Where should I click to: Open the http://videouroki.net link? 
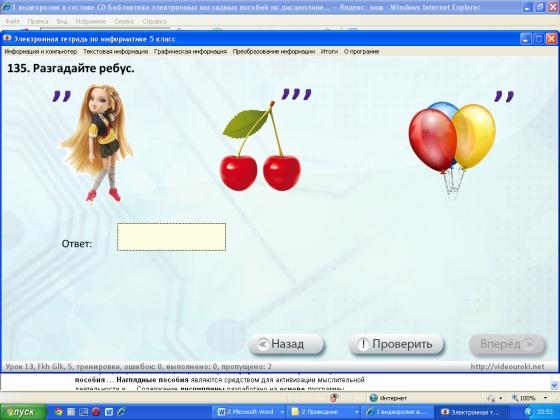click(507, 366)
